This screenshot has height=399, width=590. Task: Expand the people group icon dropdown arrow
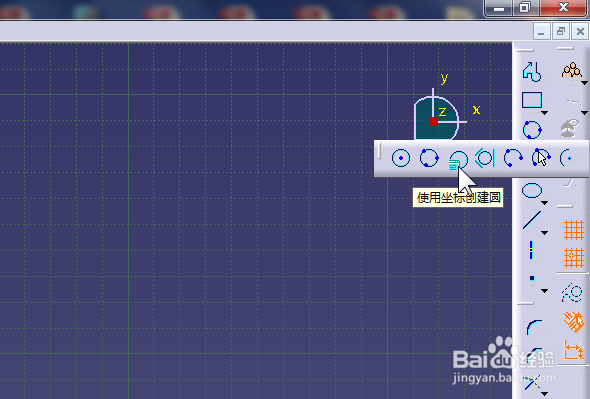(584, 83)
